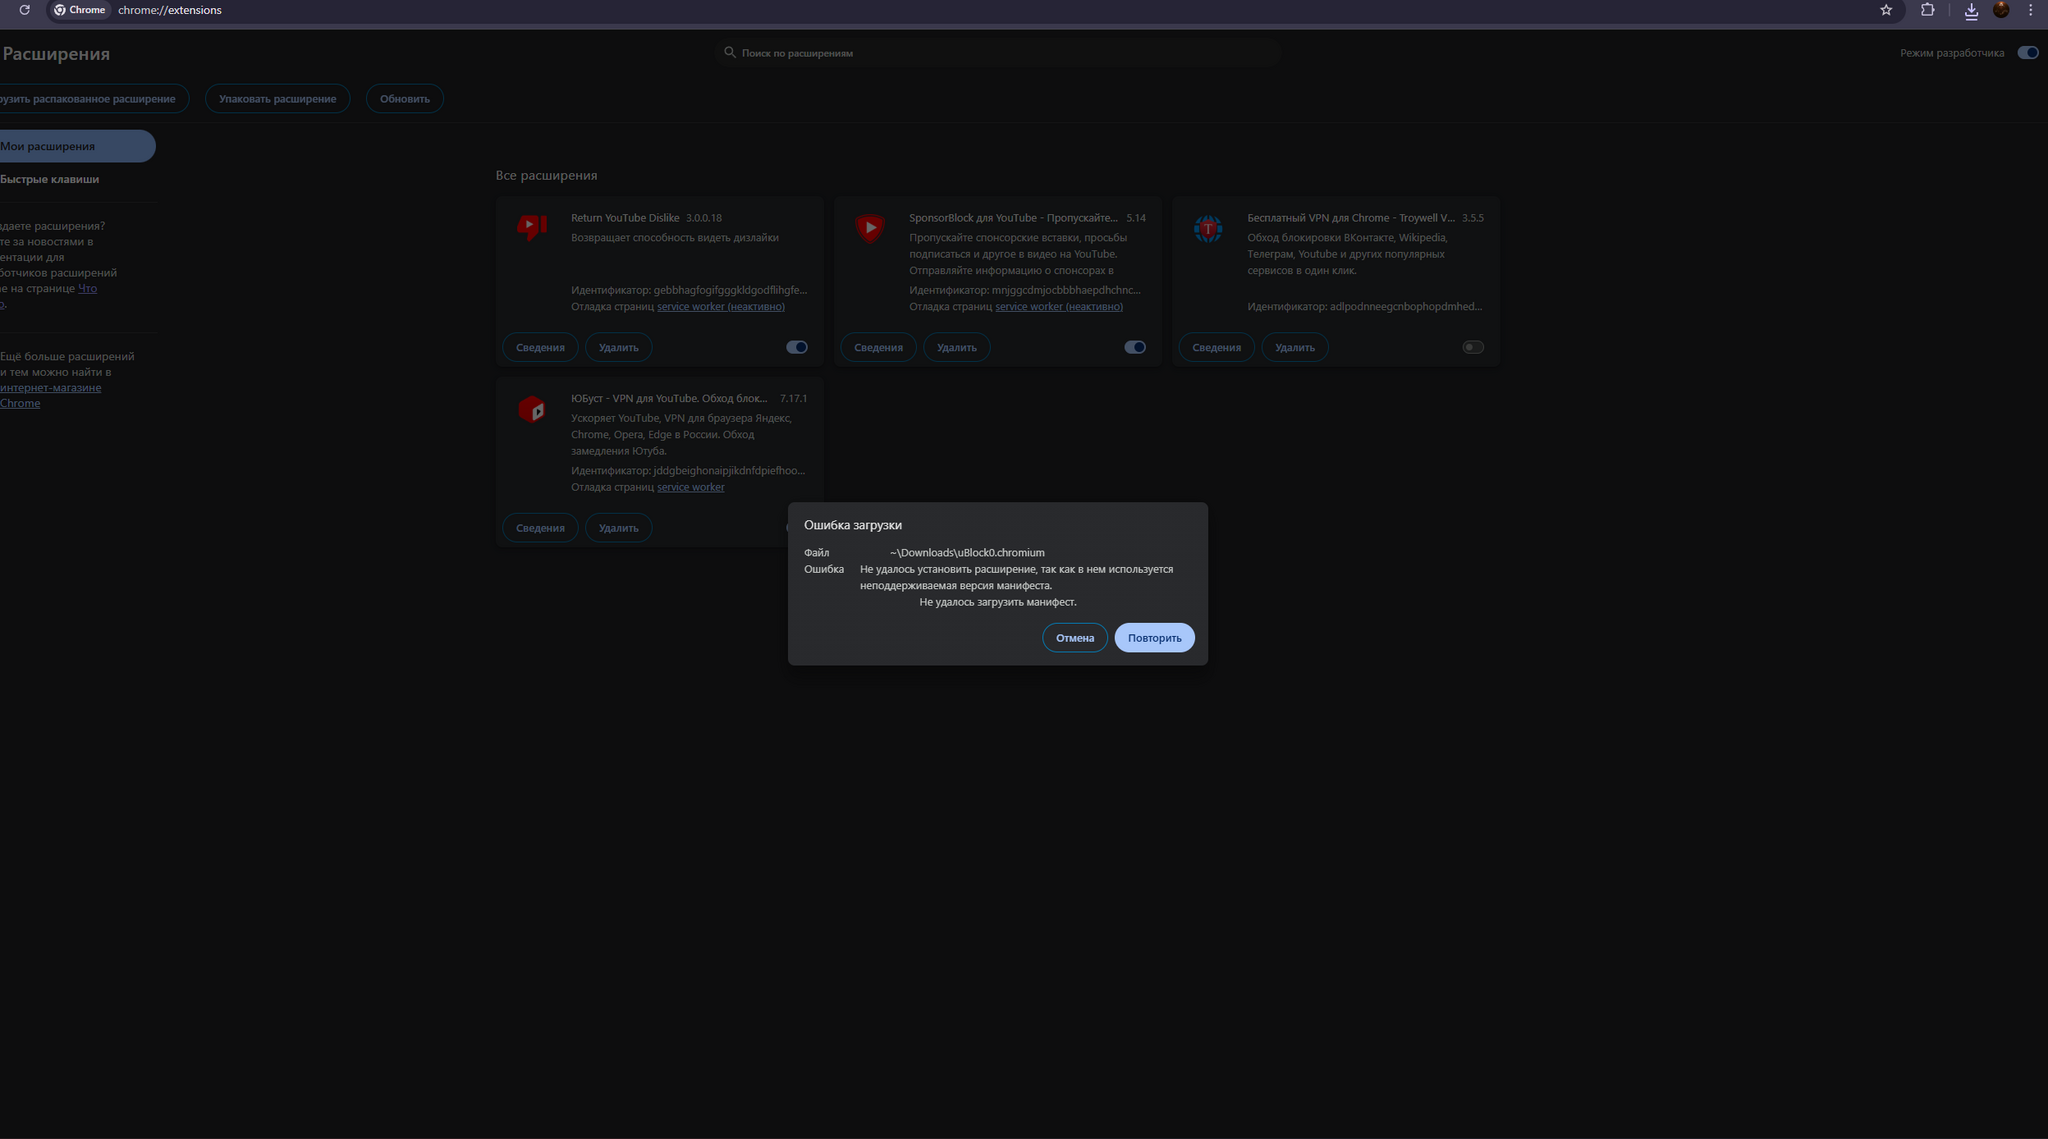Image resolution: width=2048 pixels, height=1139 pixels.
Task: Open the Extensions puzzle icon
Action: click(1928, 10)
